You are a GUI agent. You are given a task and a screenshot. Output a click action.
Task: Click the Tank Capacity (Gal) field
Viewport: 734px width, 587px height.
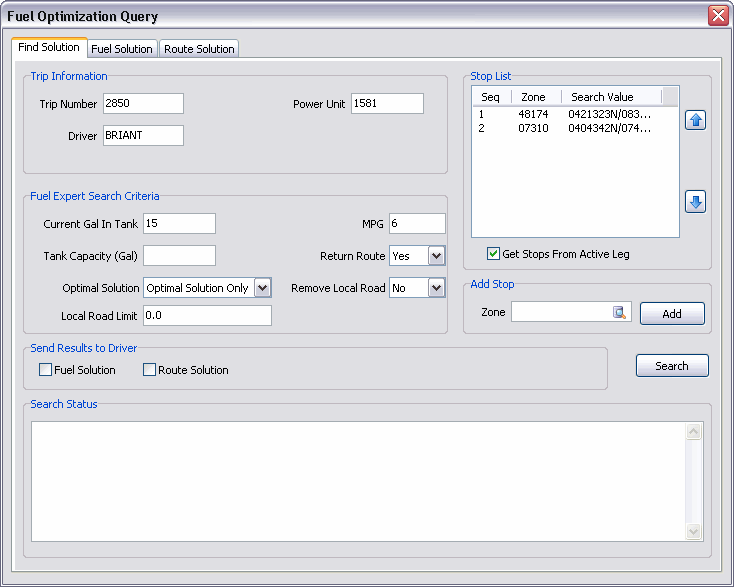click(x=180, y=256)
